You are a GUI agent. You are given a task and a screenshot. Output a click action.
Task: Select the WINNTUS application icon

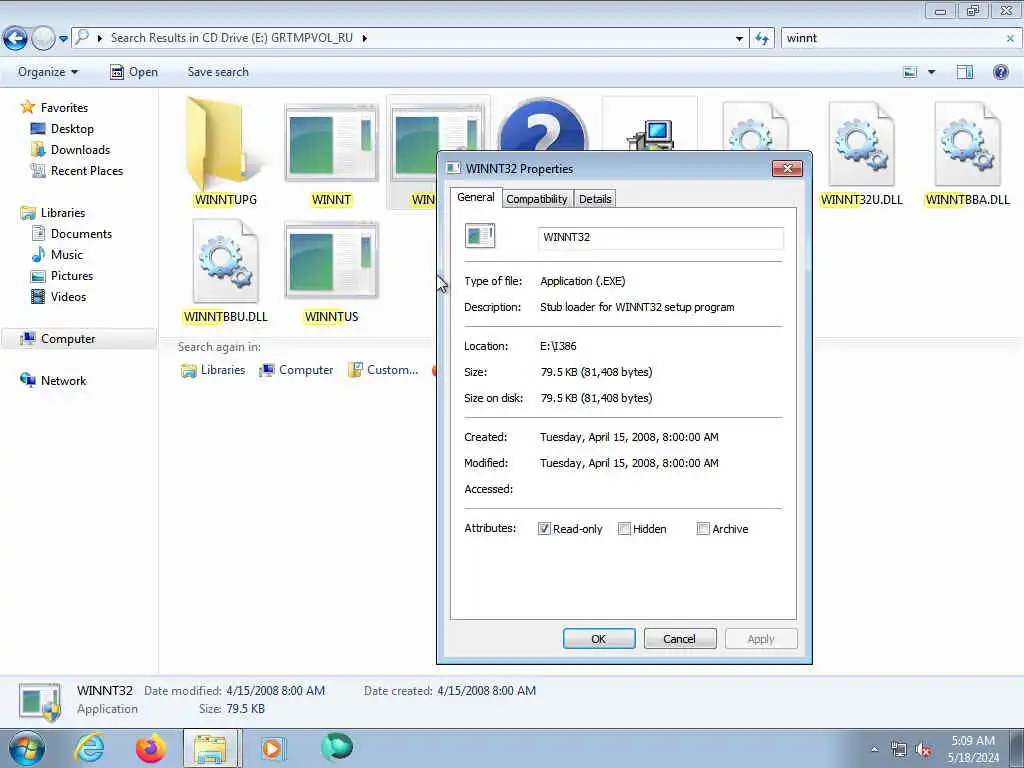coord(331,261)
